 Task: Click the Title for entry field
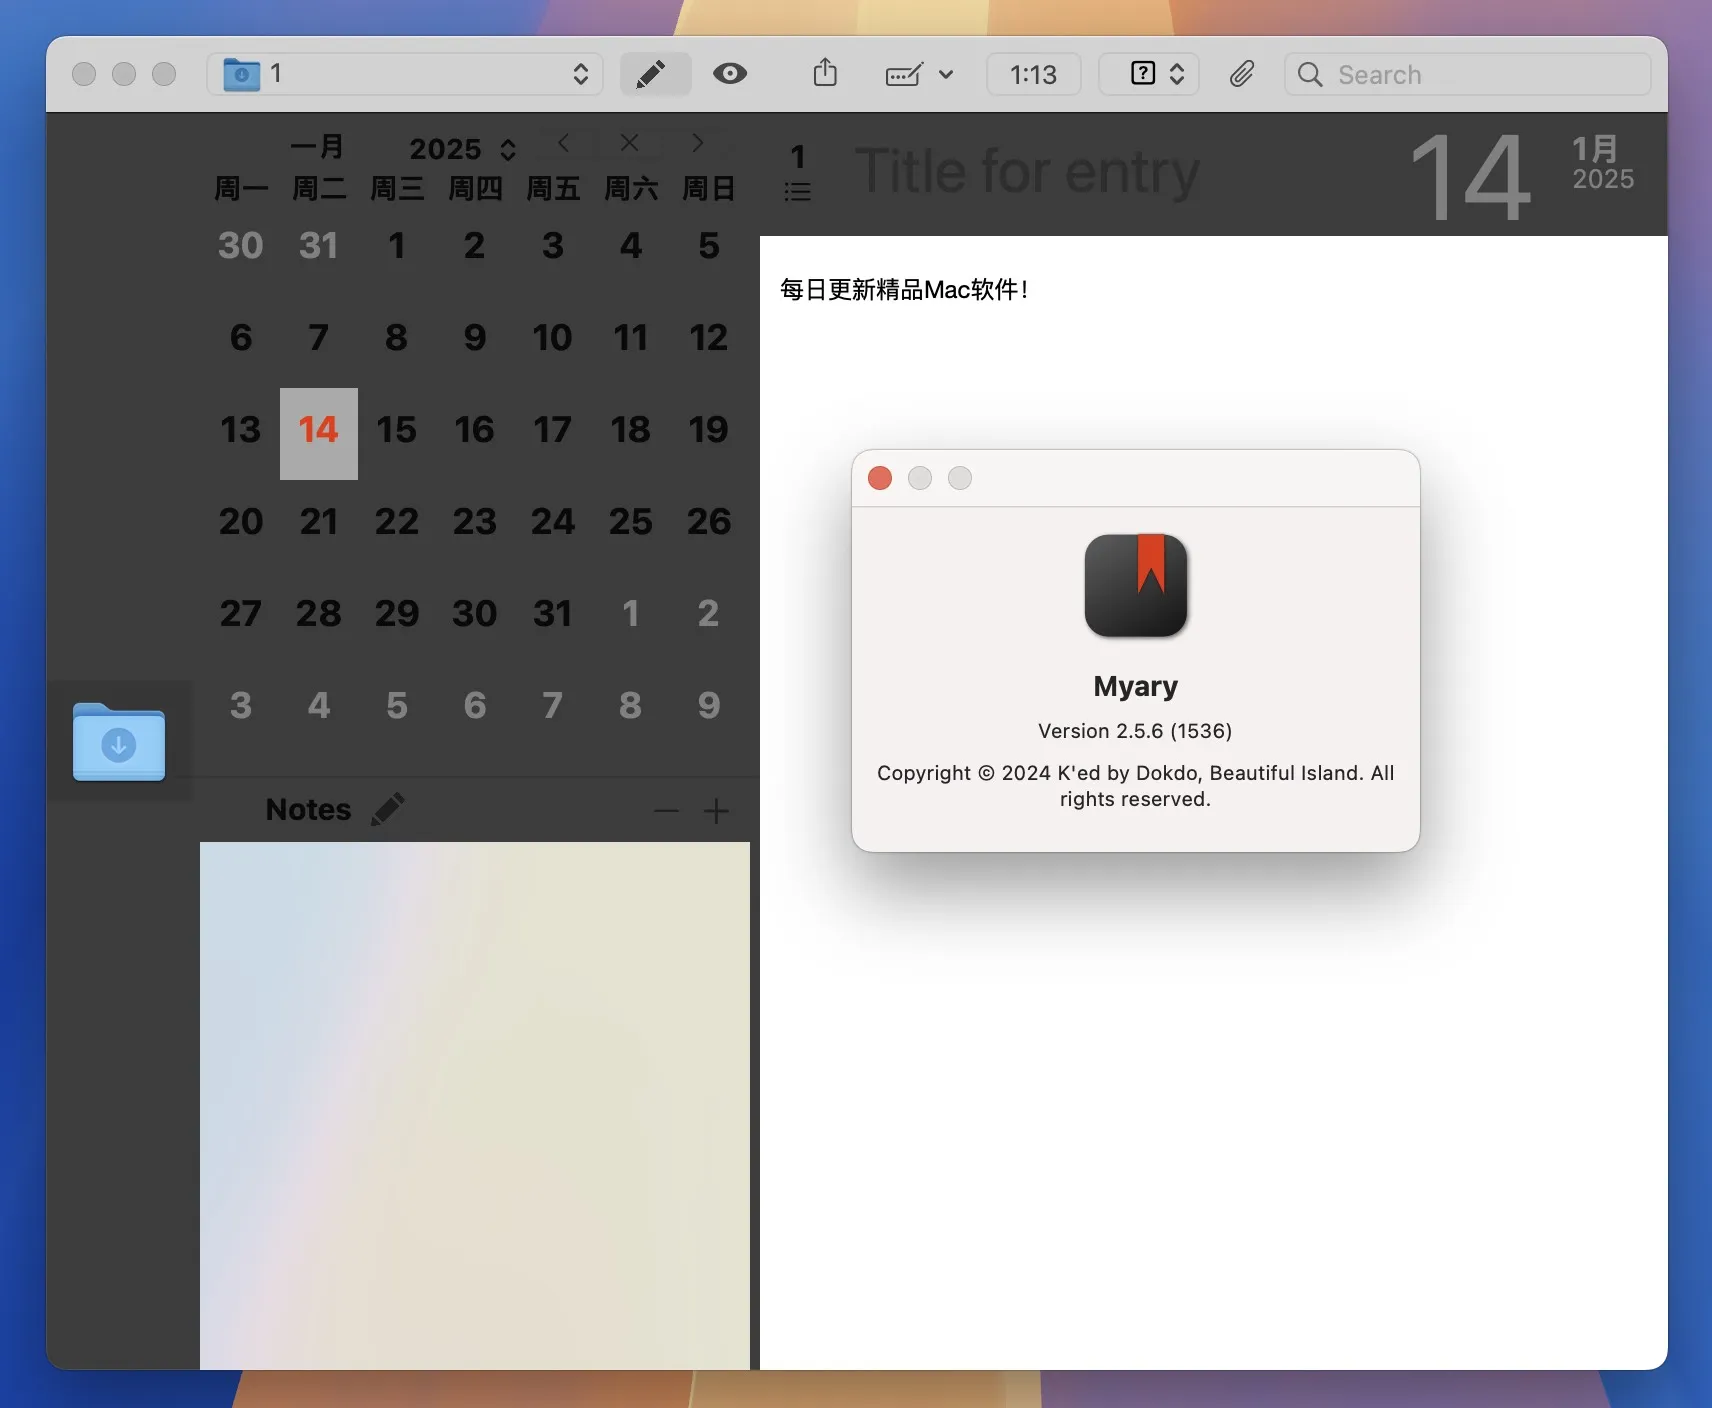pyautogui.click(x=1027, y=172)
